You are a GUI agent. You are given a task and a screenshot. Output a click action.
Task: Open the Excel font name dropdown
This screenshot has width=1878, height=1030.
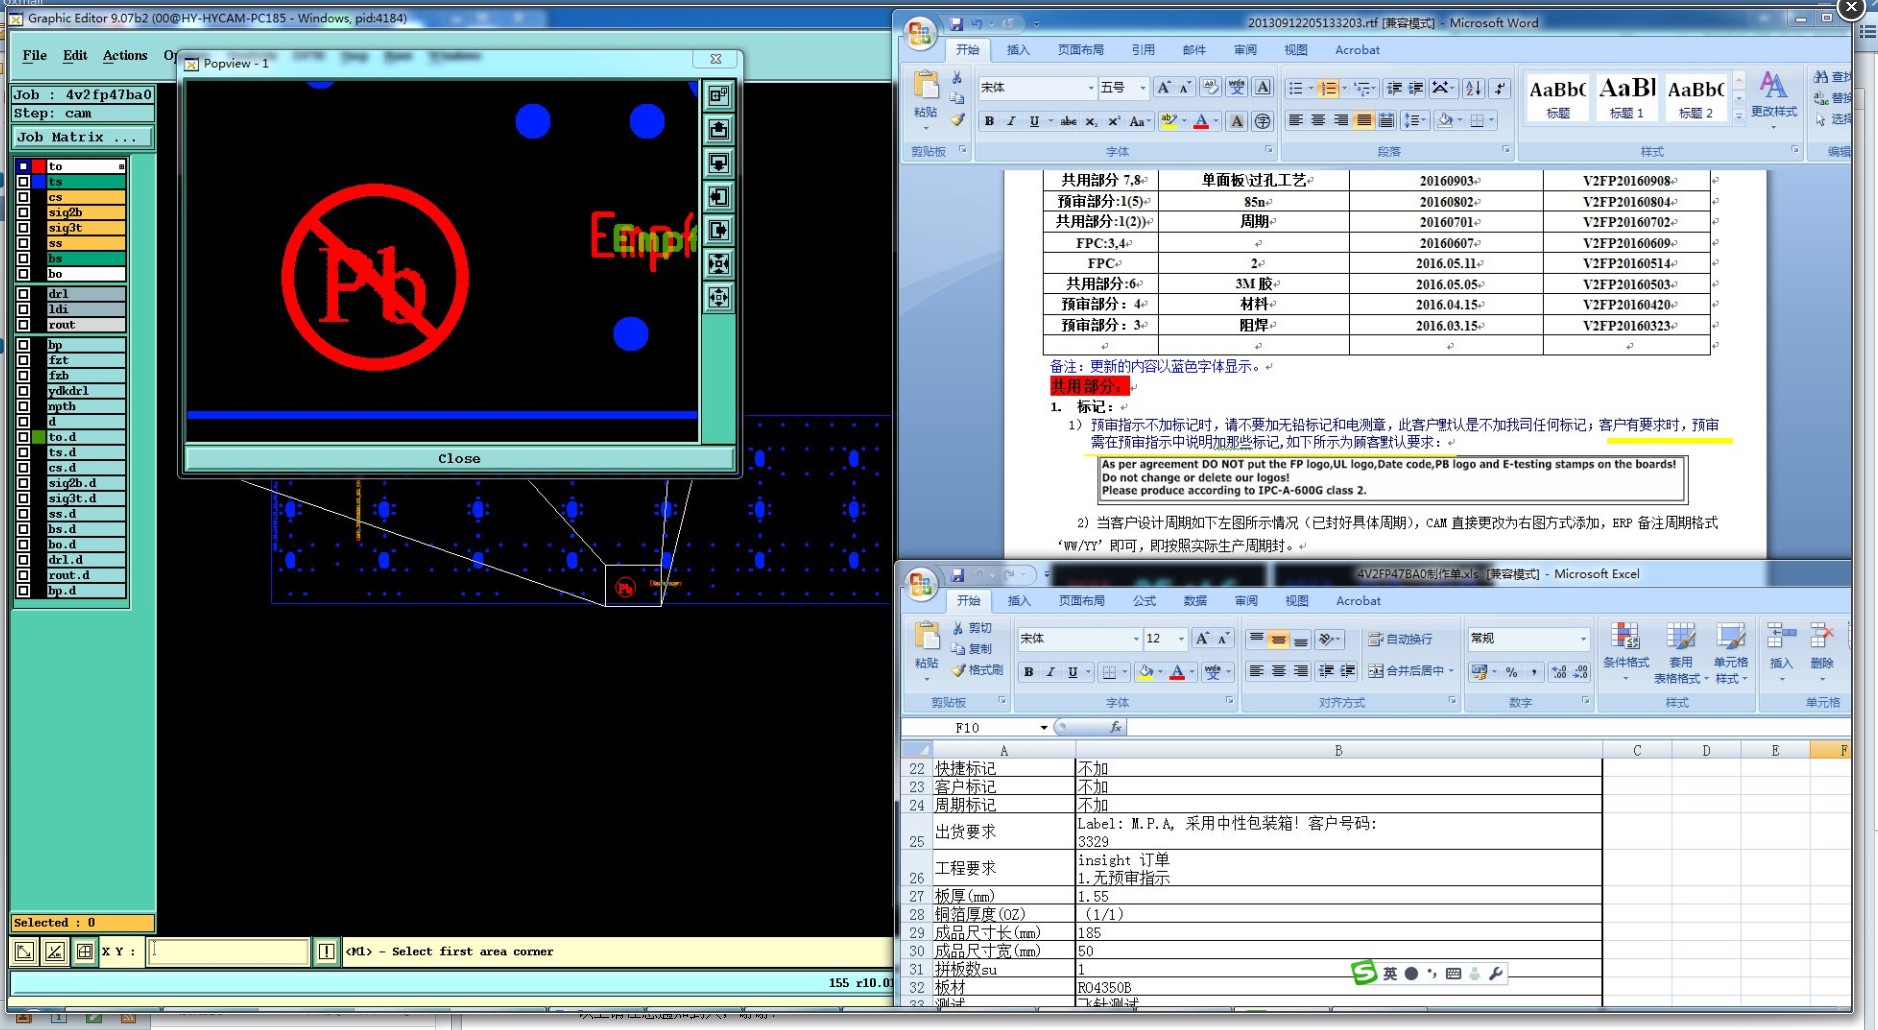click(x=1136, y=639)
